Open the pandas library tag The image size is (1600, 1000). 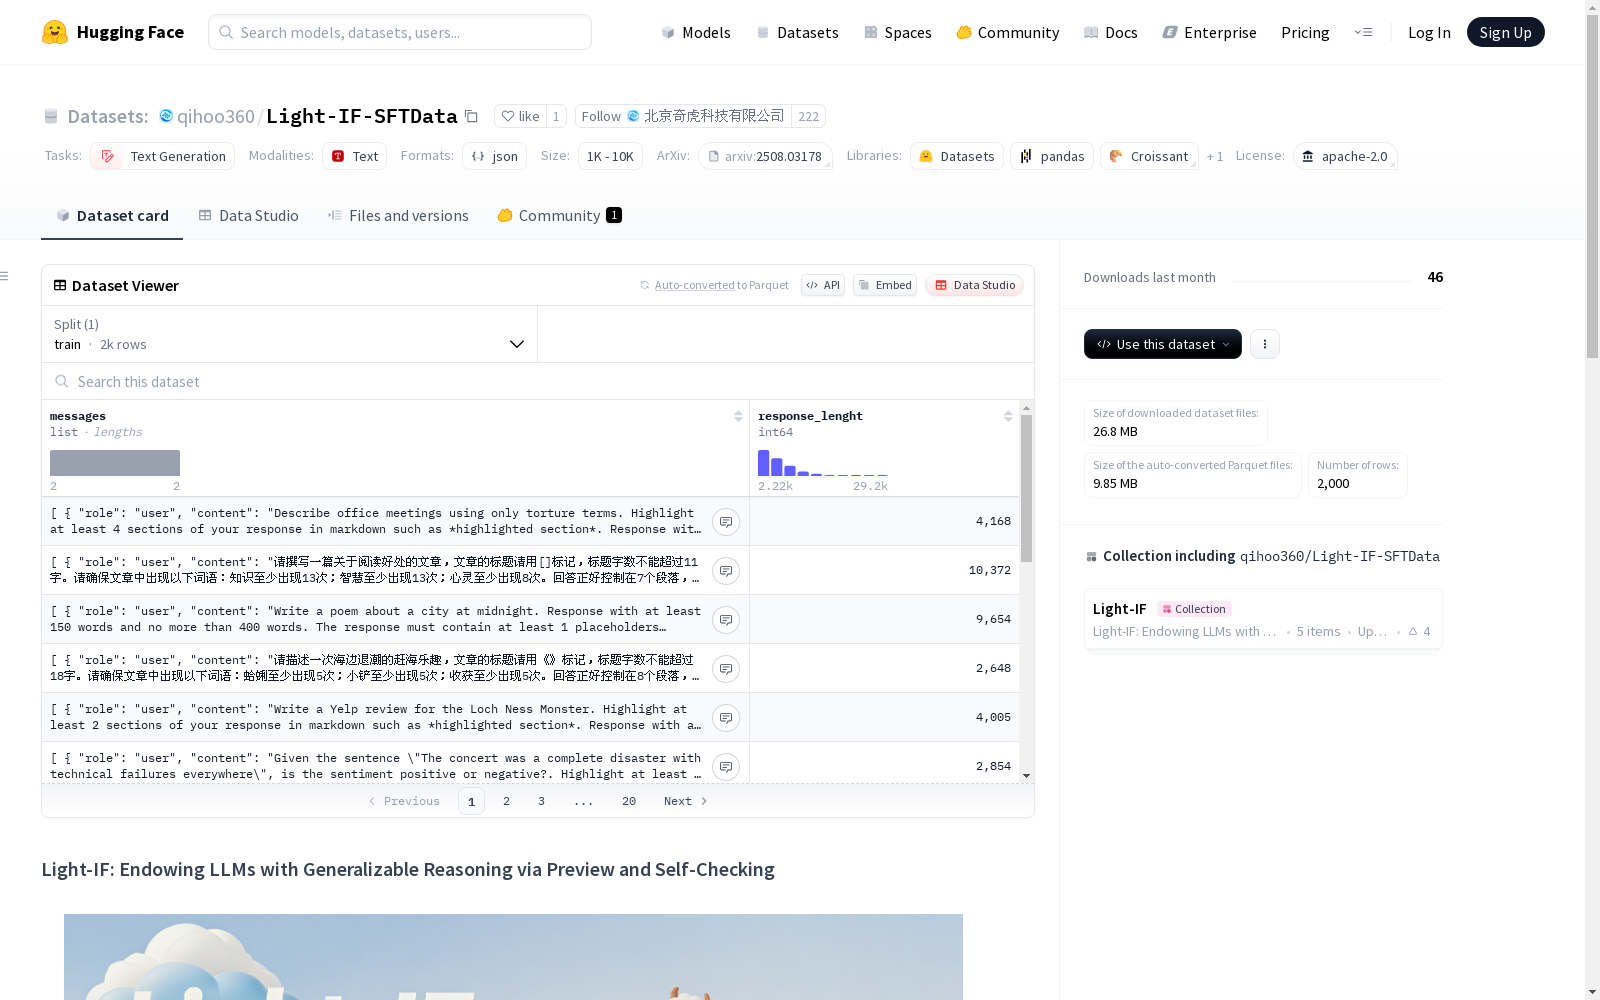[x=1052, y=156]
